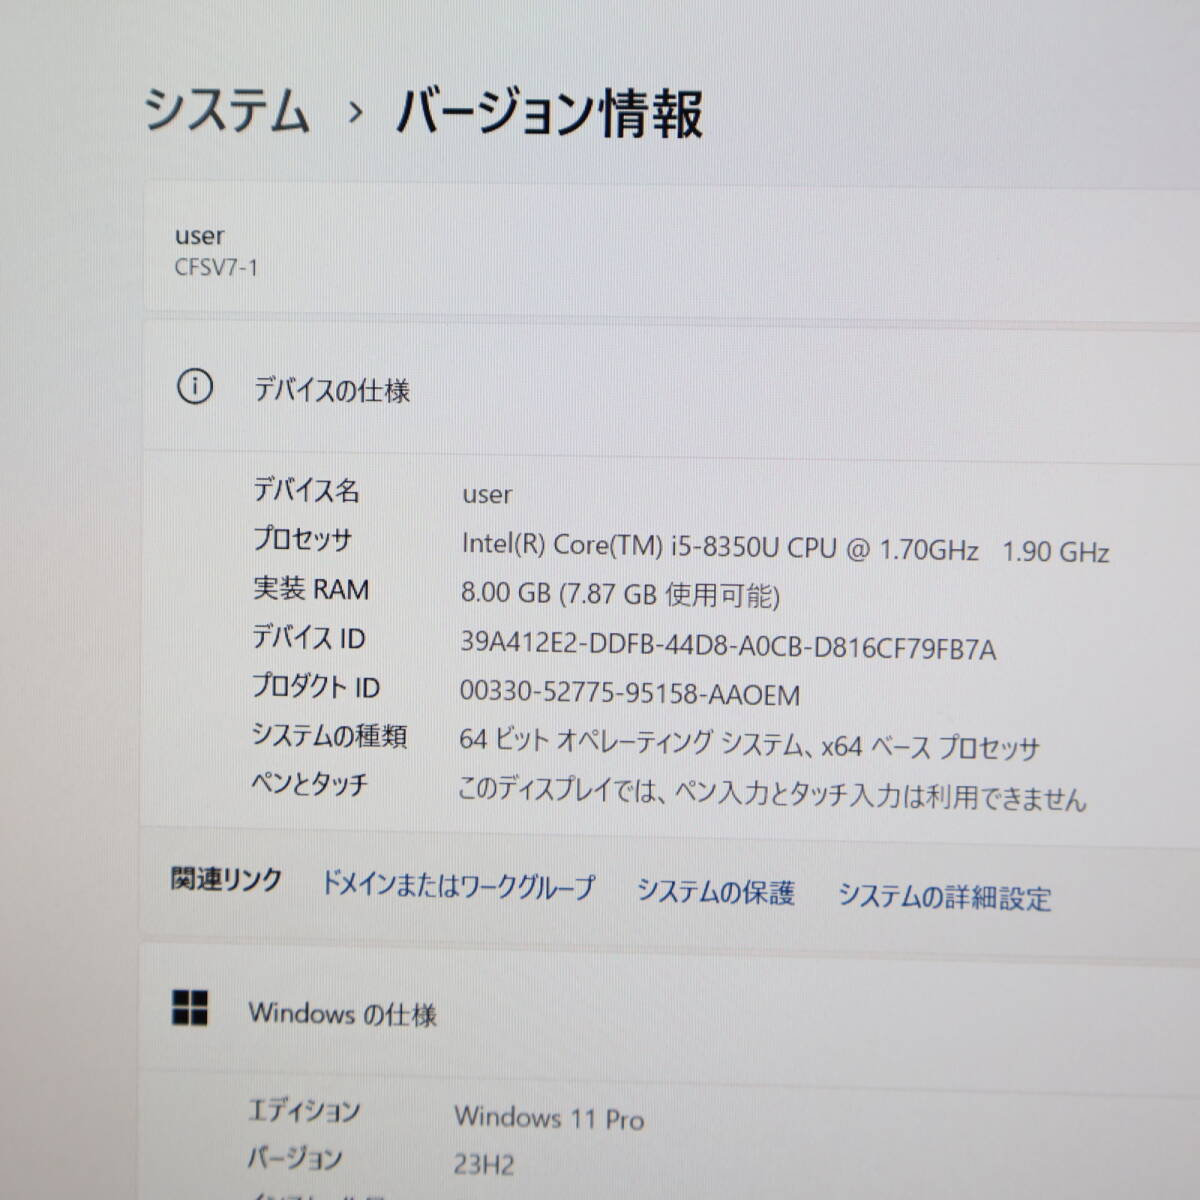Collapse the デバイスの仕様 section header
Image resolution: width=1200 pixels, height=1200 pixels.
[671, 388]
